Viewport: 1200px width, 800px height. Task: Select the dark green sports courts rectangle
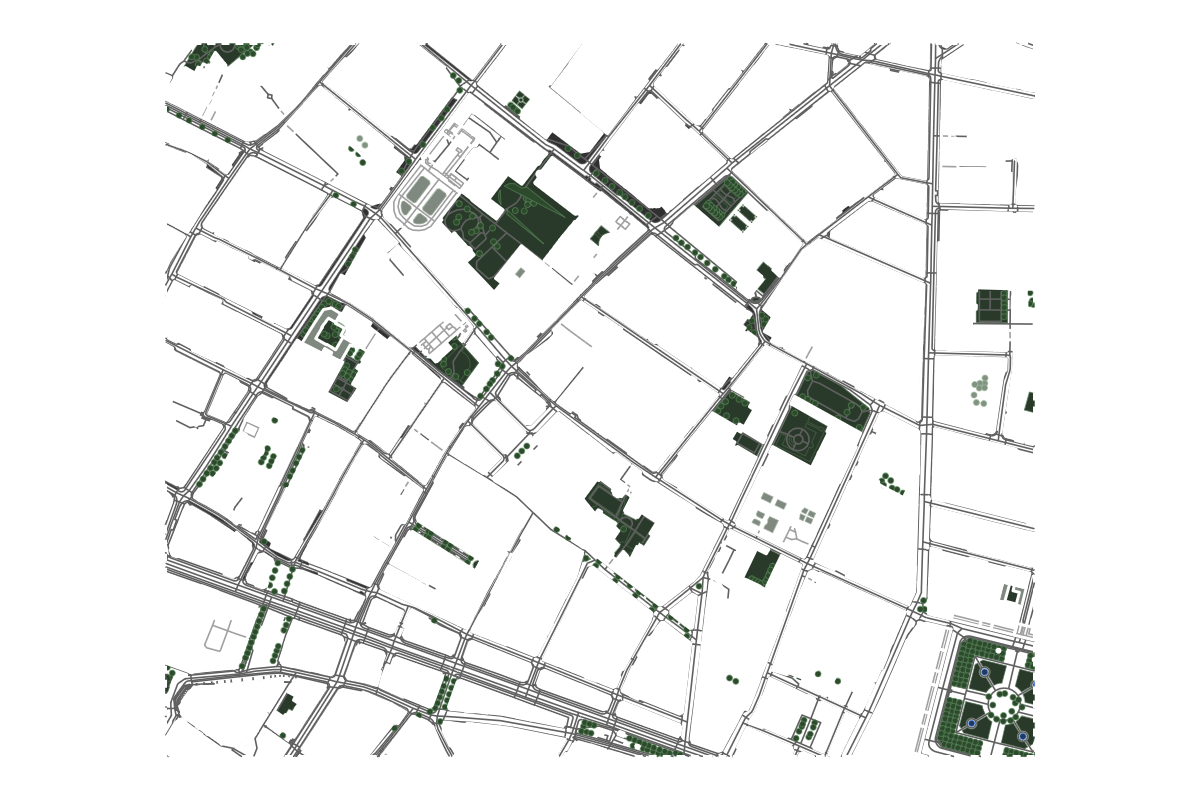point(992,306)
